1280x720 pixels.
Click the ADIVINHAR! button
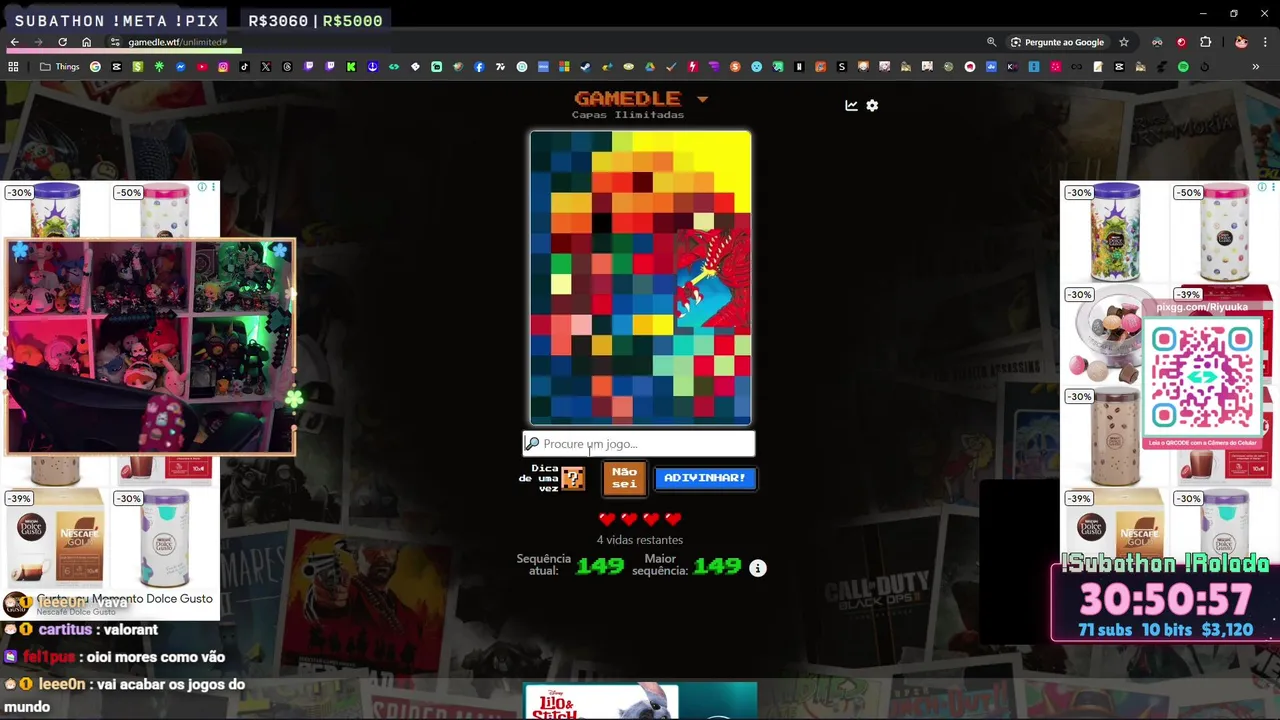pos(705,478)
